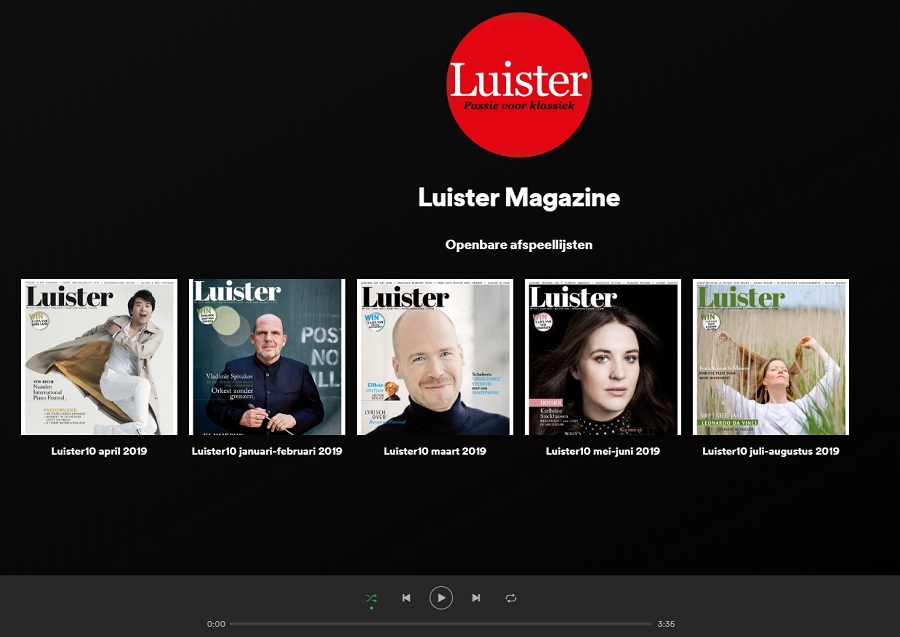Toggle shuffle playback
The image size is (900, 637).
click(x=371, y=598)
